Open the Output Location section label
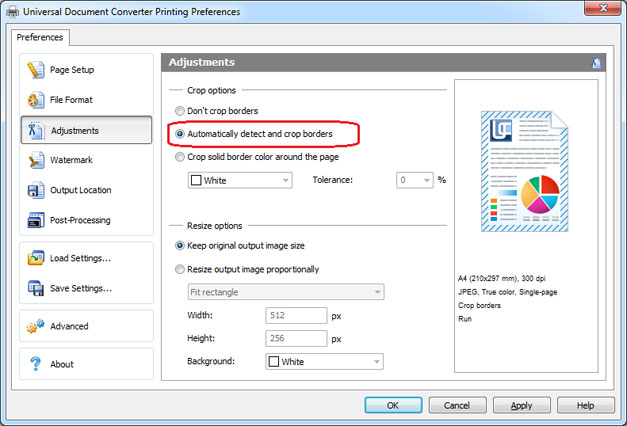Viewport: 627px width, 426px height. coord(80,190)
